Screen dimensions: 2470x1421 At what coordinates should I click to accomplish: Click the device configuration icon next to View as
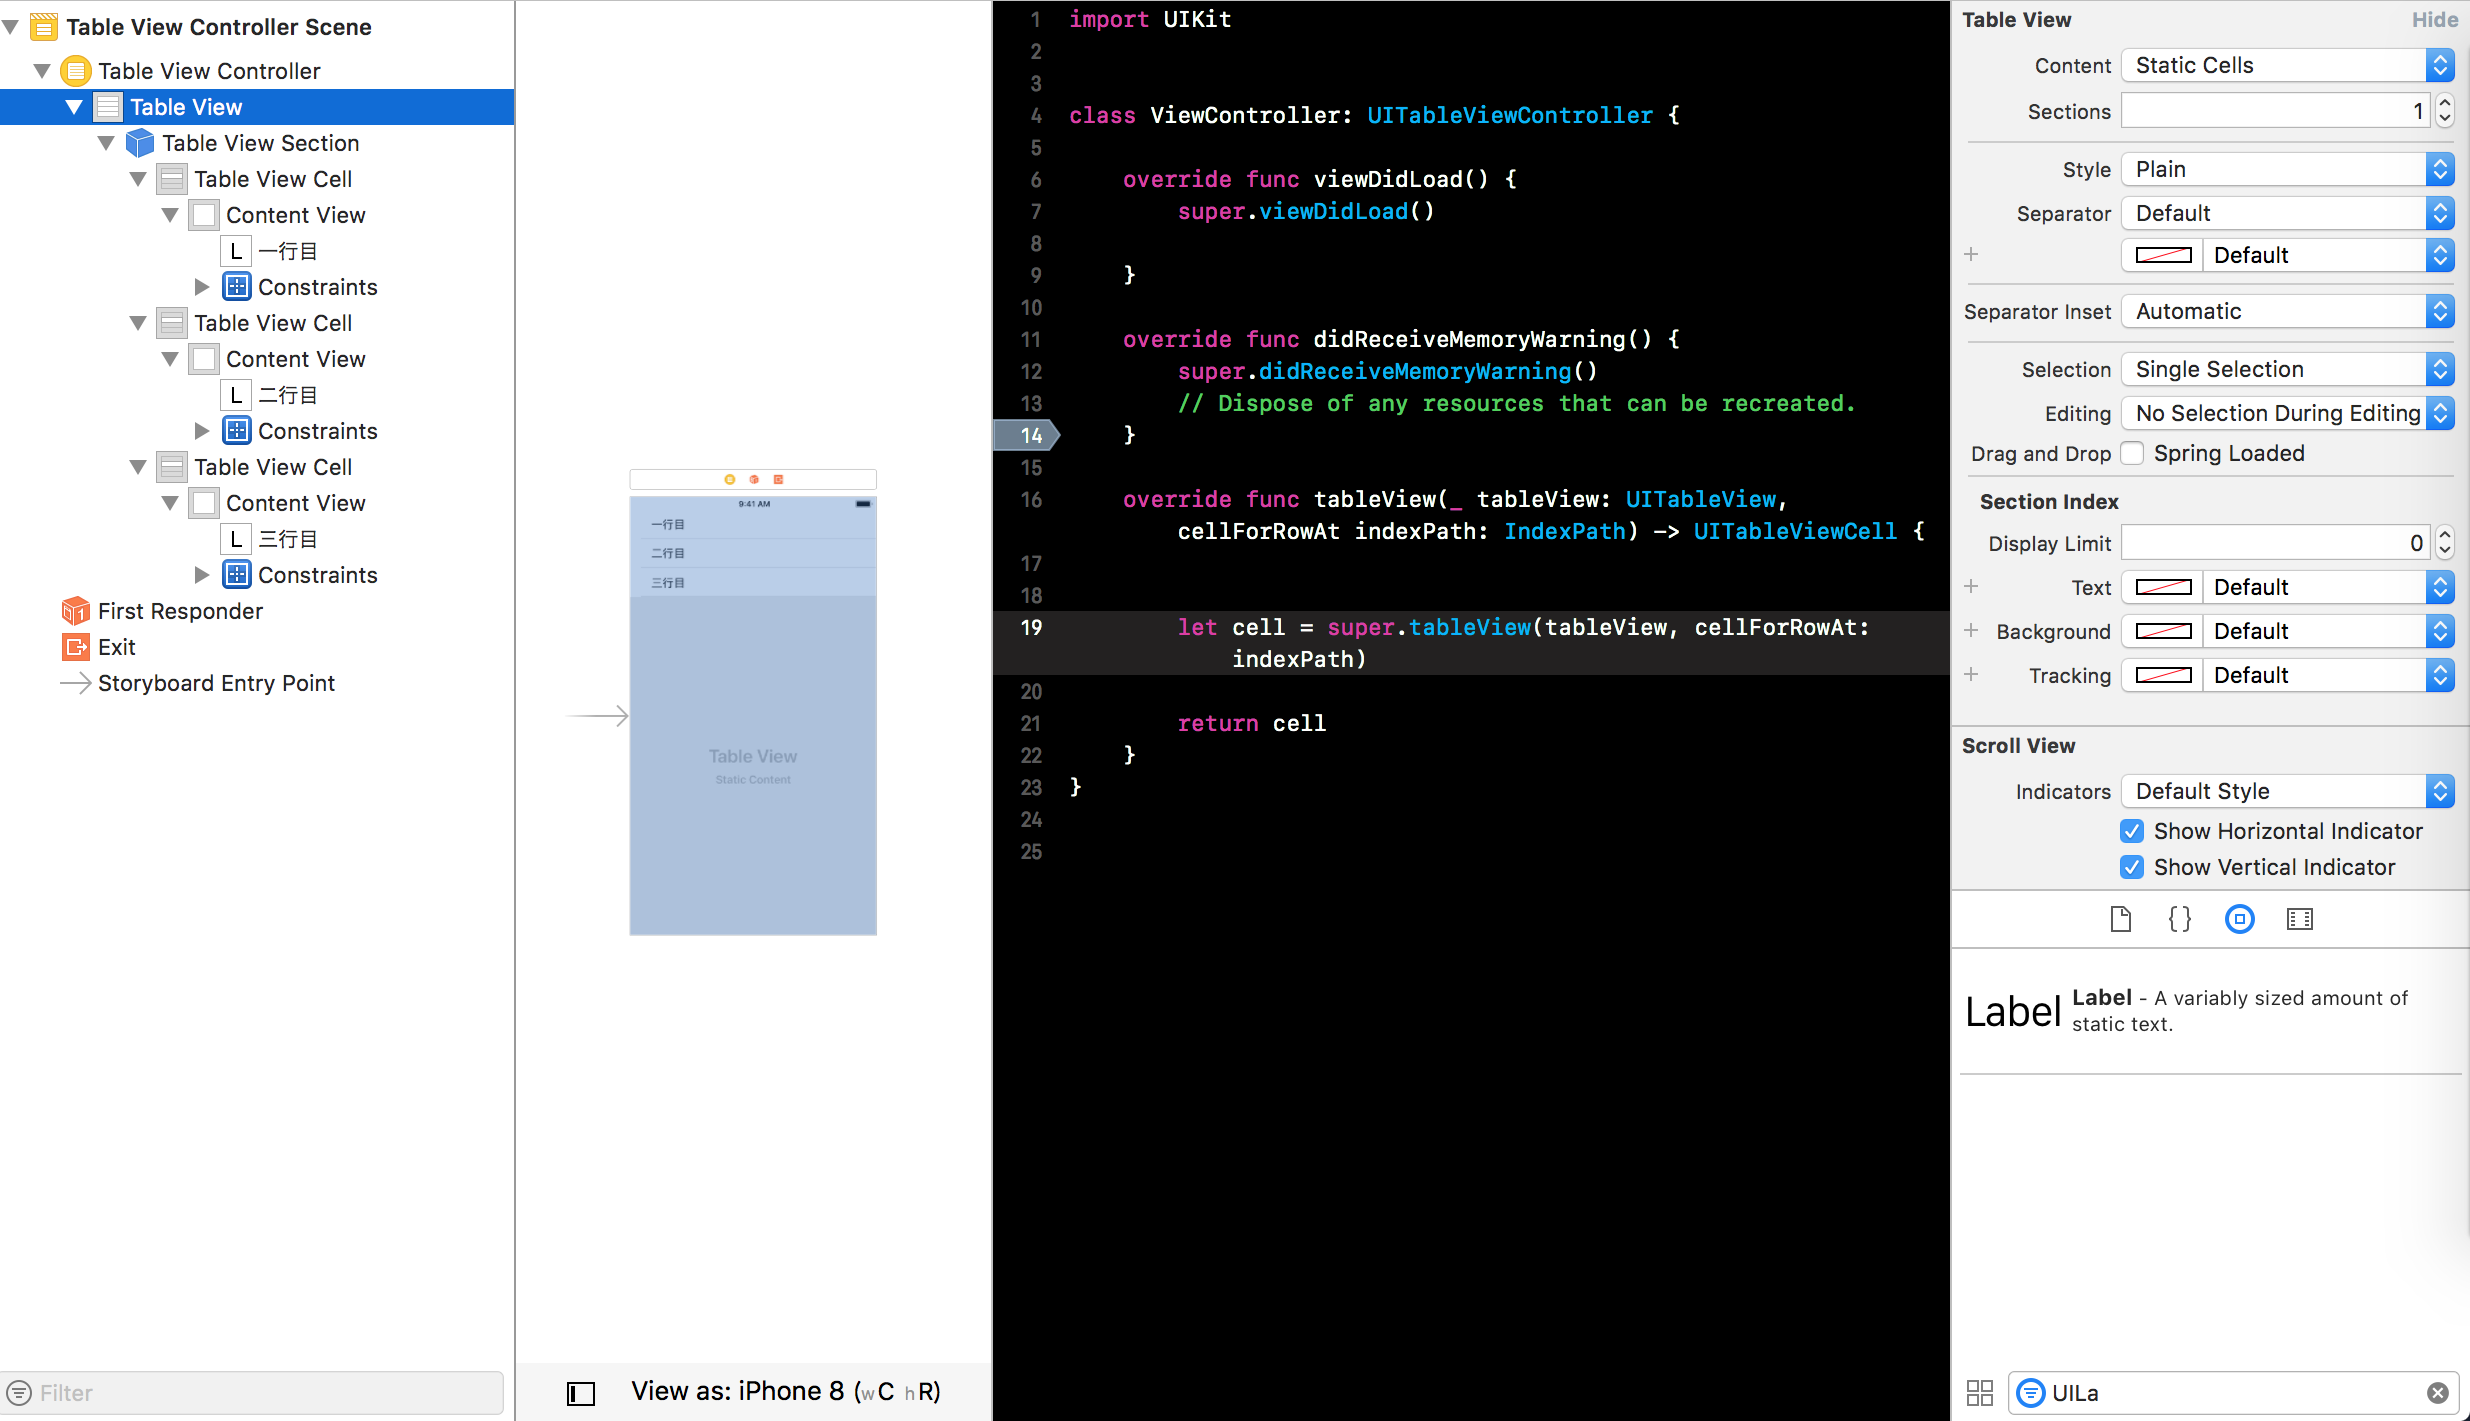tap(580, 1392)
